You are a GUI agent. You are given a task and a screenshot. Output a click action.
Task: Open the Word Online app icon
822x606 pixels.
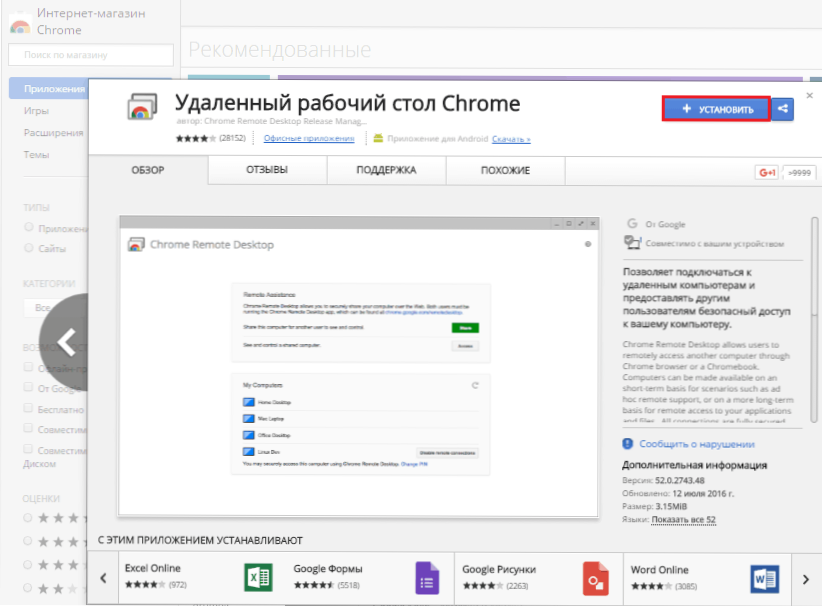click(x=764, y=578)
